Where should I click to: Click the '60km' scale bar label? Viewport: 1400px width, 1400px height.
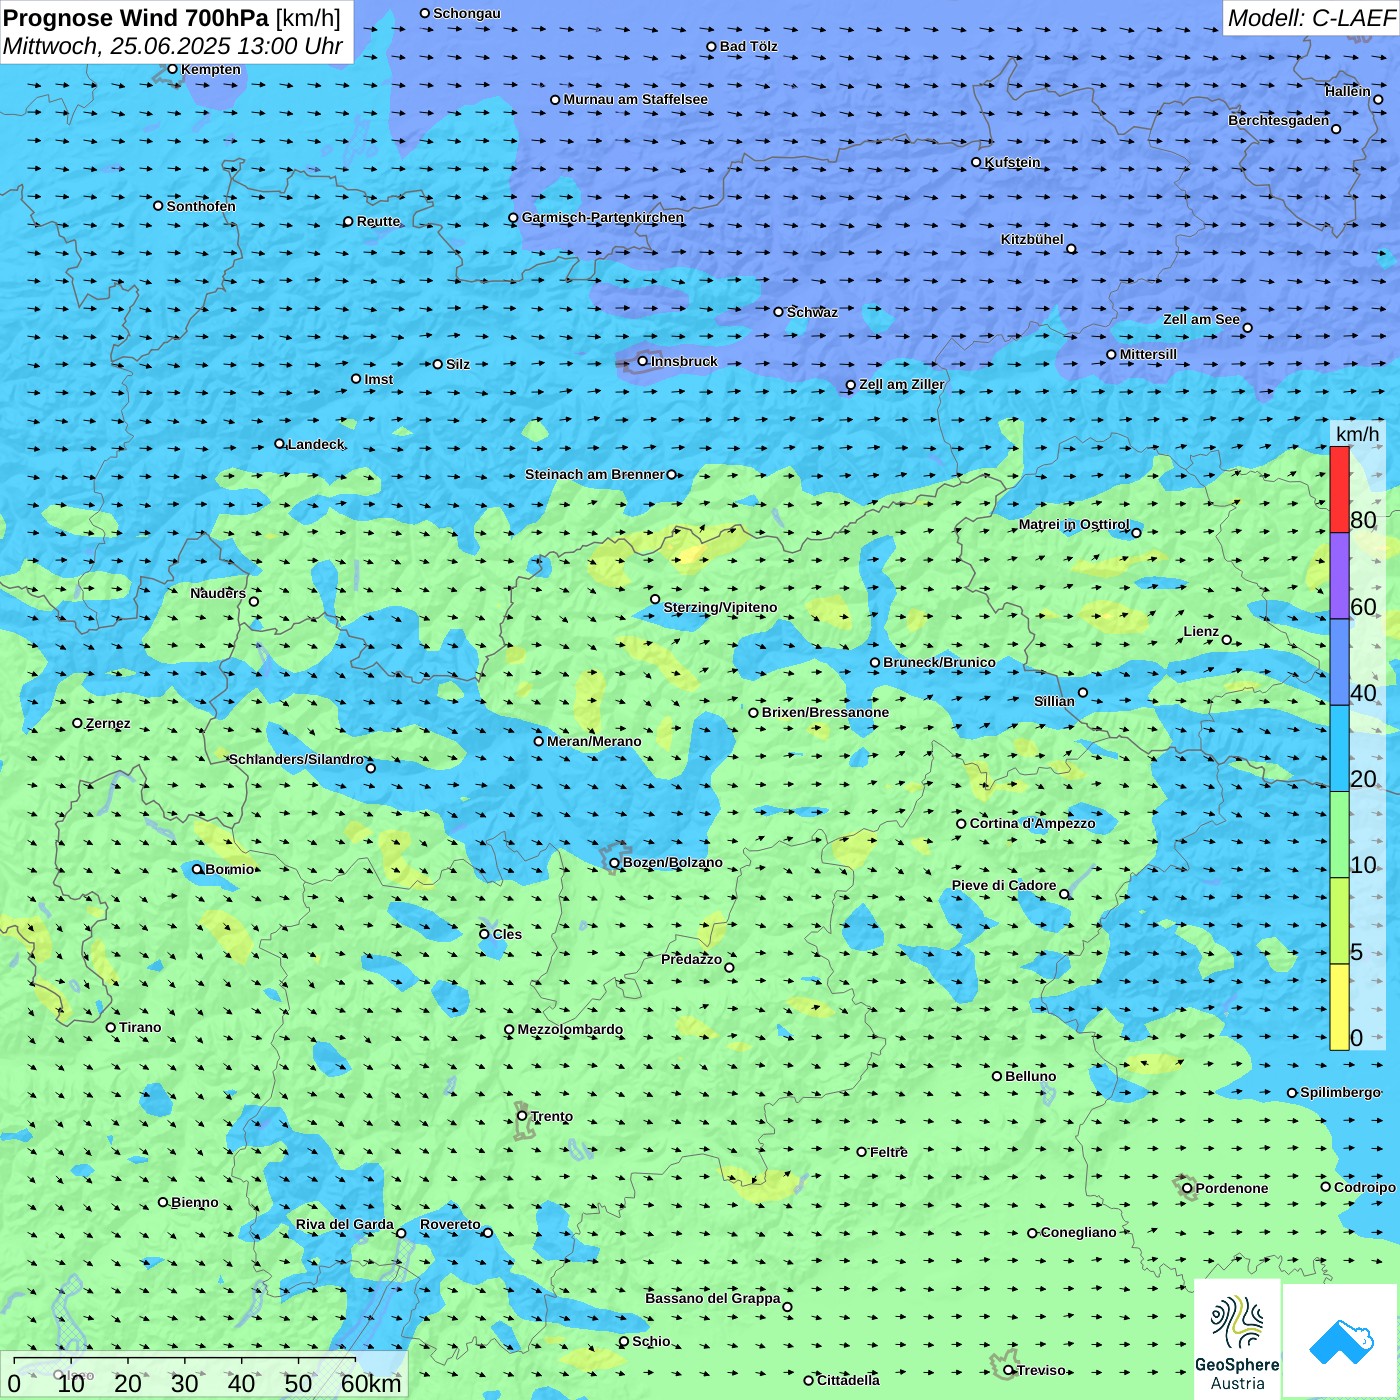[371, 1383]
